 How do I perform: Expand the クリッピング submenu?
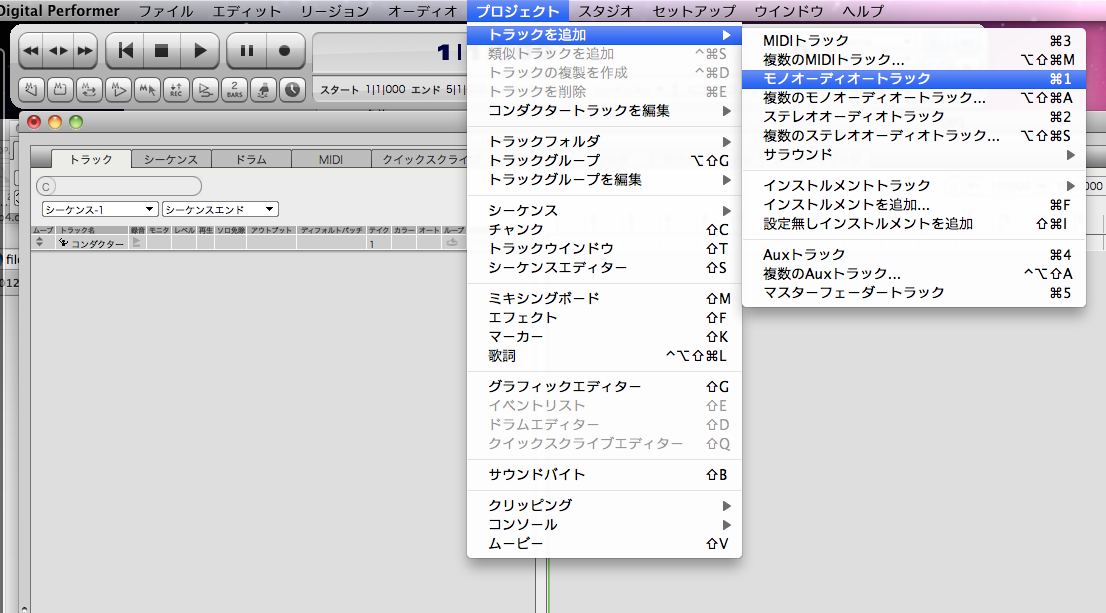click(604, 506)
